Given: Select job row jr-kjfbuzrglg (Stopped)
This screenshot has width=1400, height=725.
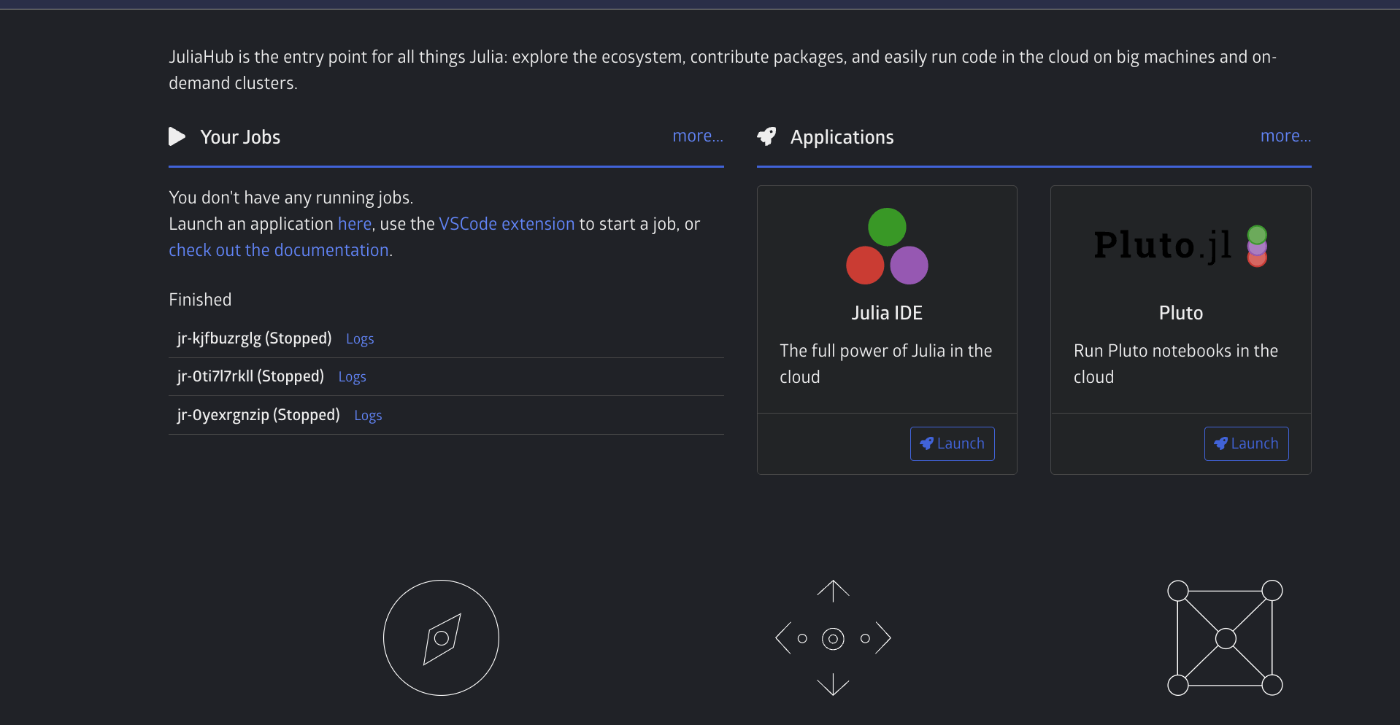Looking at the screenshot, I should click(446, 339).
